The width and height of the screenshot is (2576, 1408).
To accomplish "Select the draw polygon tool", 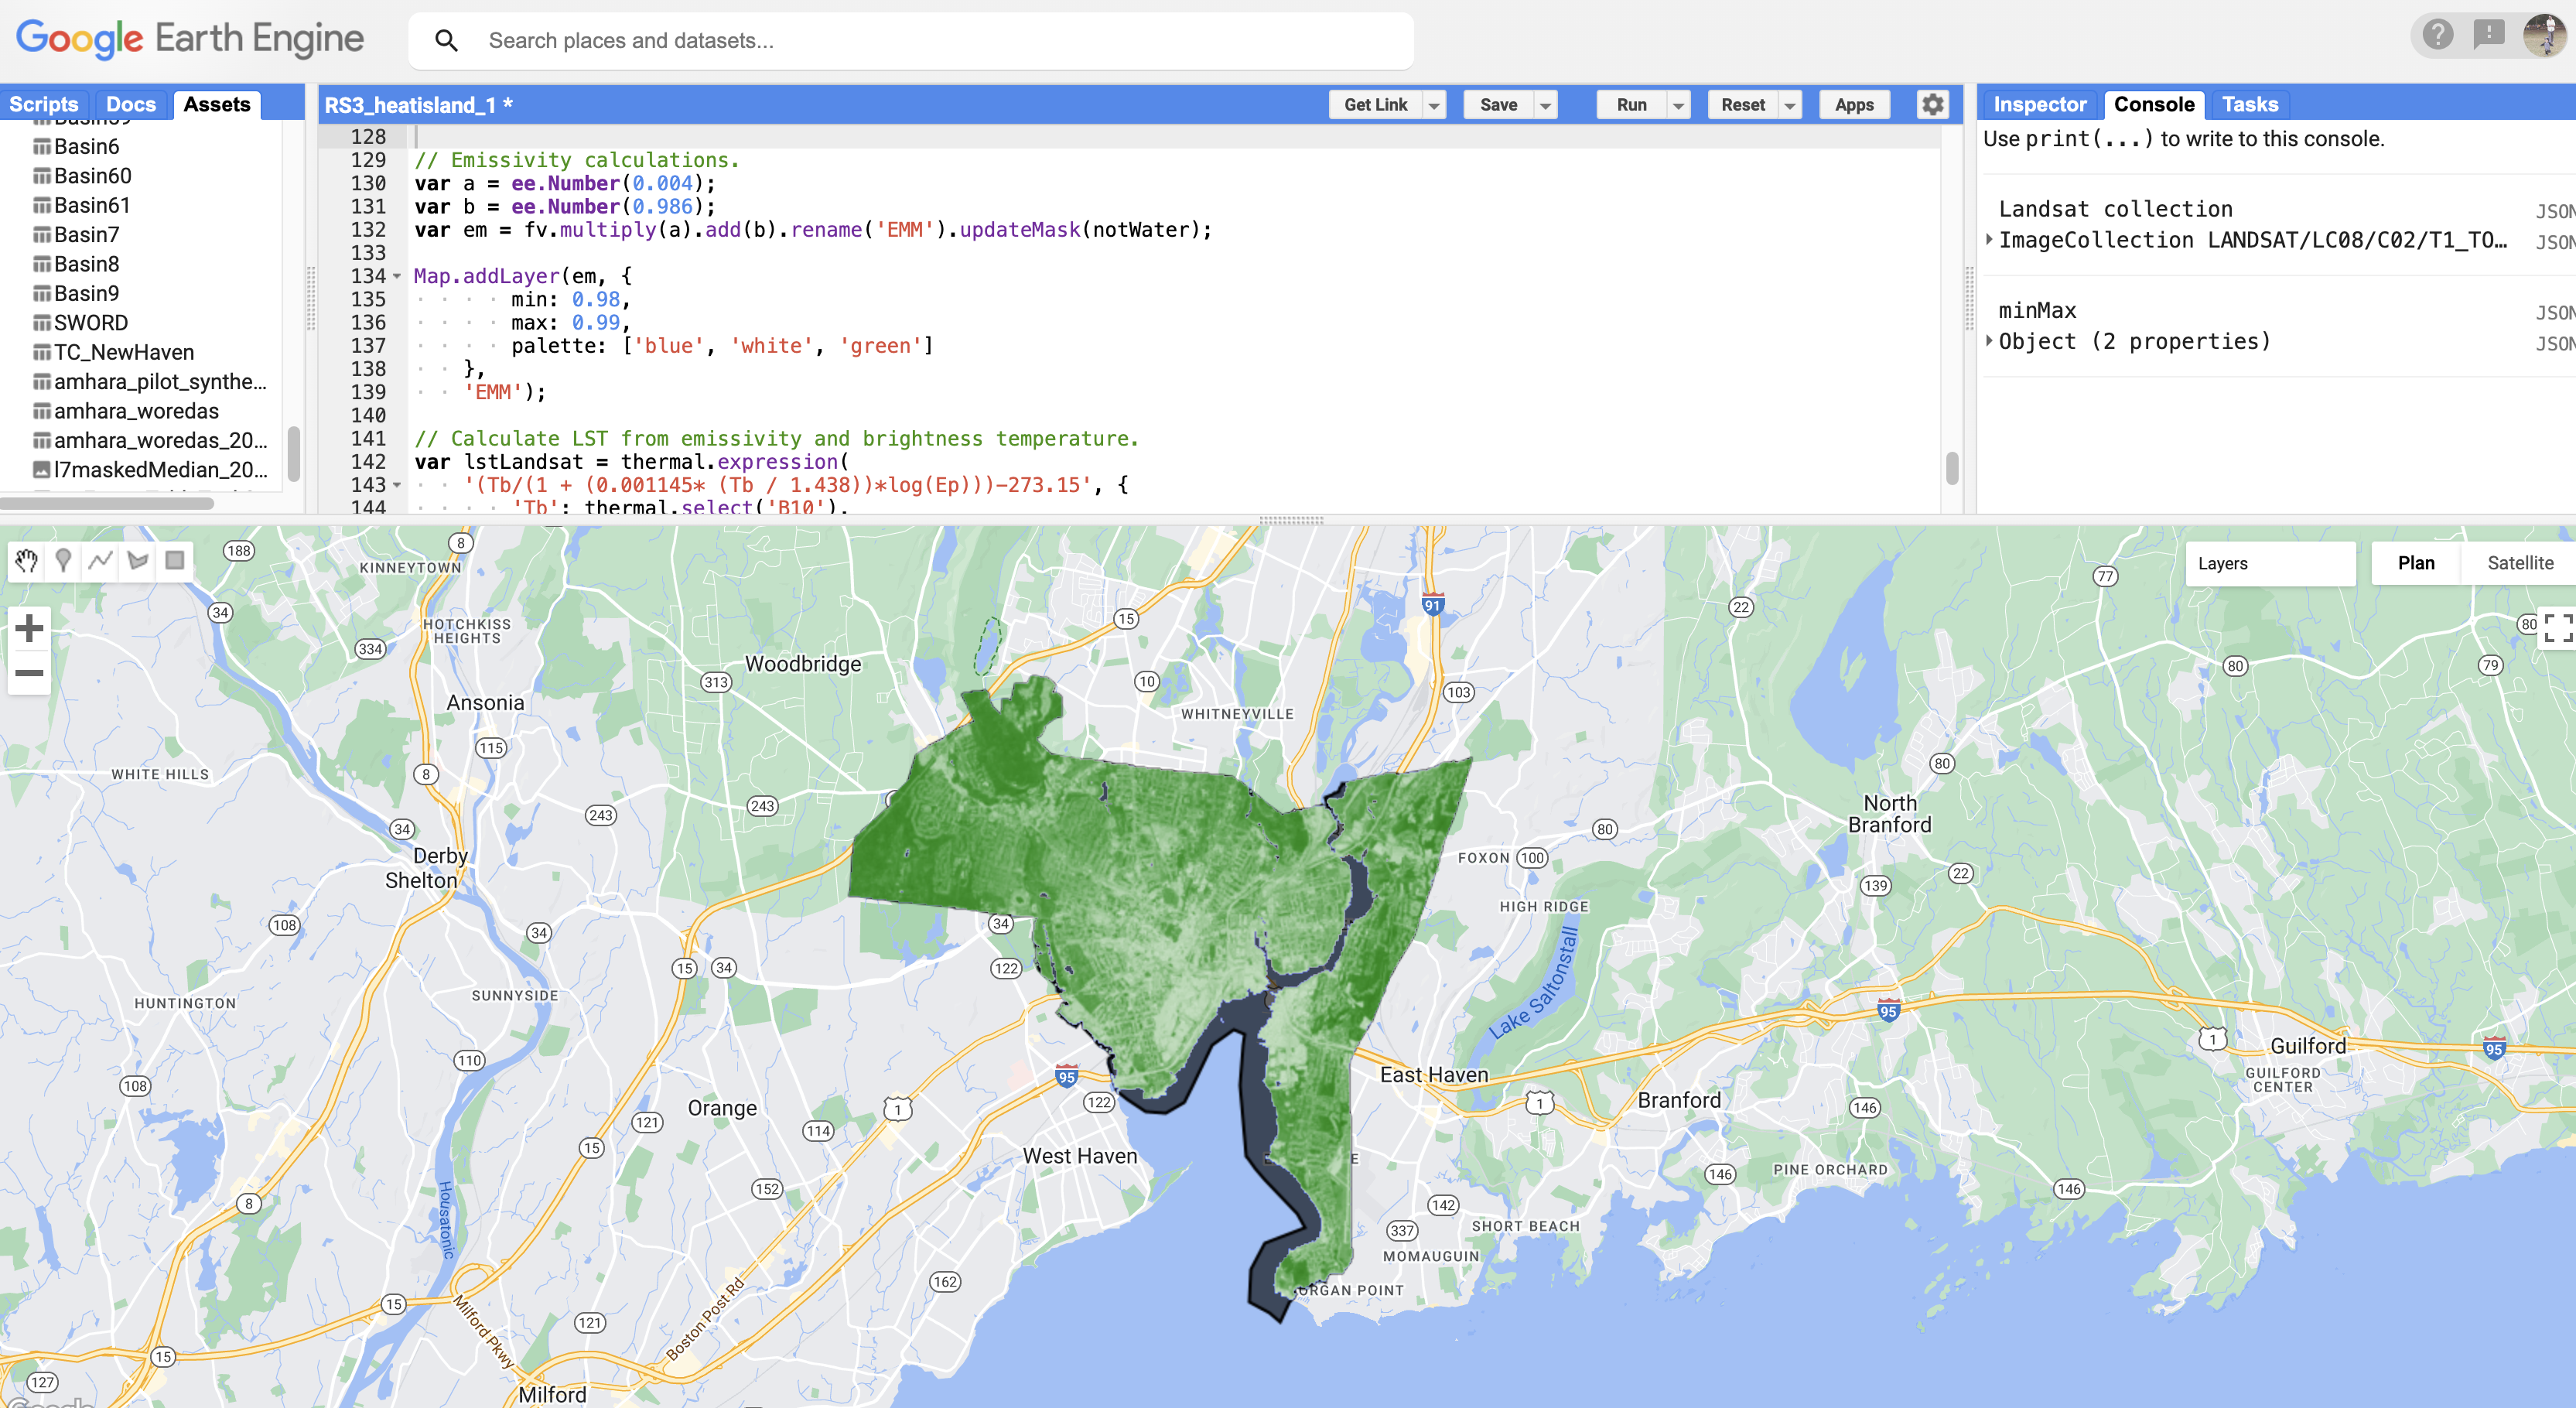I will 138,561.
